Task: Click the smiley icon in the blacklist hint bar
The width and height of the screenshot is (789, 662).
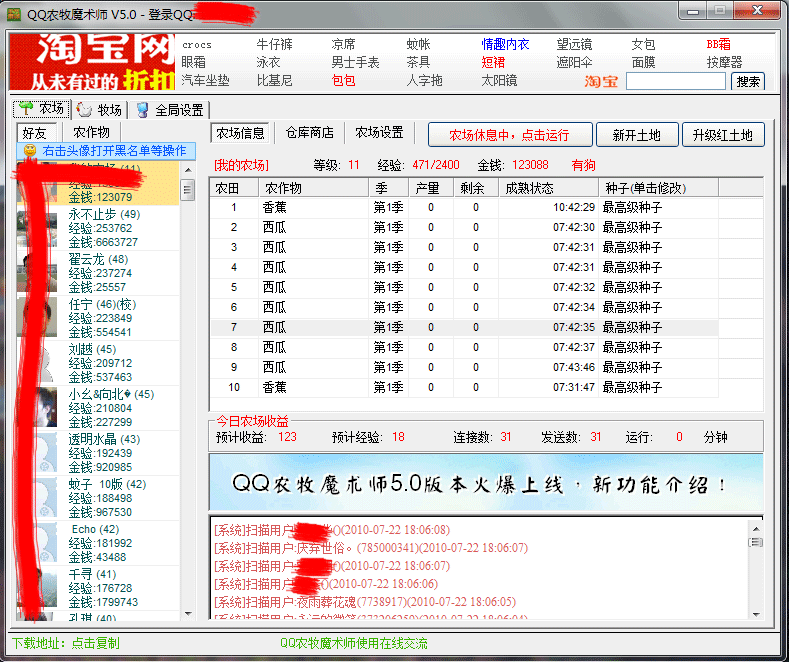Action: pyautogui.click(x=30, y=150)
